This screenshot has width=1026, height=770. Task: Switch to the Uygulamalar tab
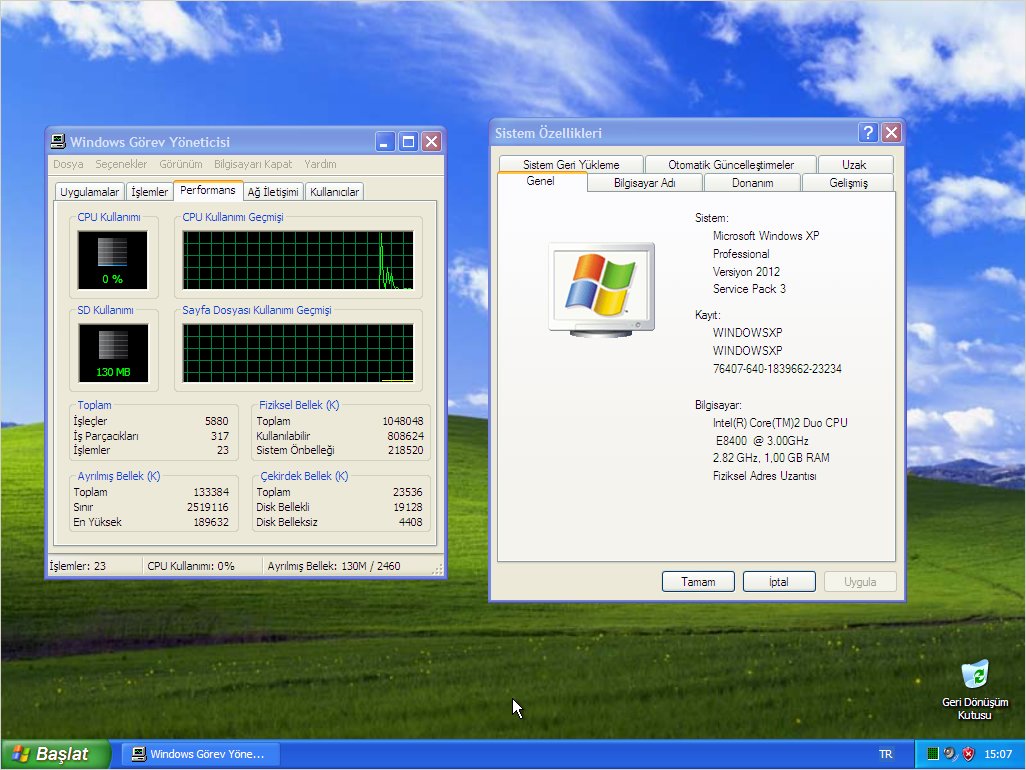click(x=90, y=192)
